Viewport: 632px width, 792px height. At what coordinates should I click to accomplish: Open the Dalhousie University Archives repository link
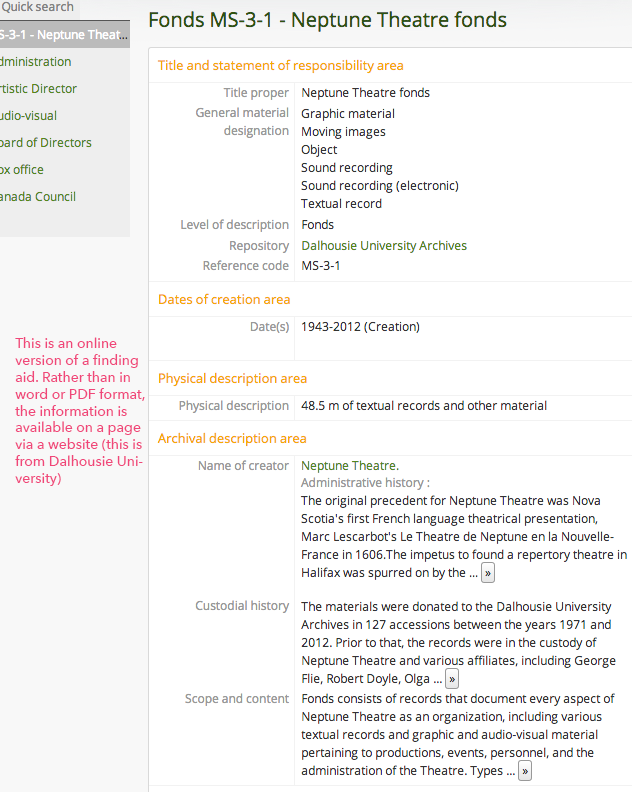click(384, 245)
